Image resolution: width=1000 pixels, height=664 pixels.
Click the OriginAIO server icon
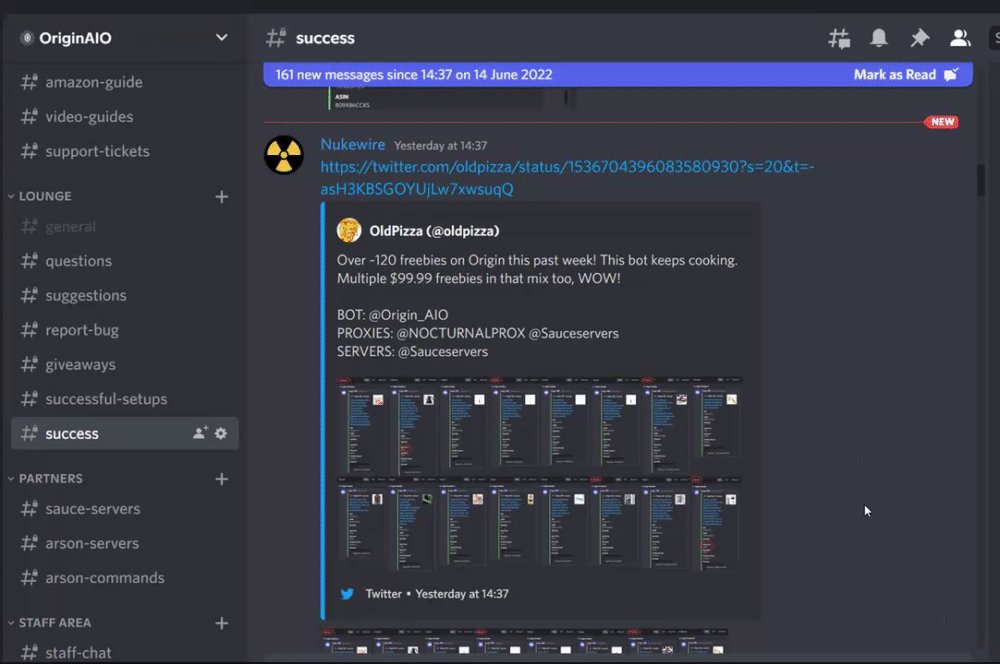coord(27,38)
